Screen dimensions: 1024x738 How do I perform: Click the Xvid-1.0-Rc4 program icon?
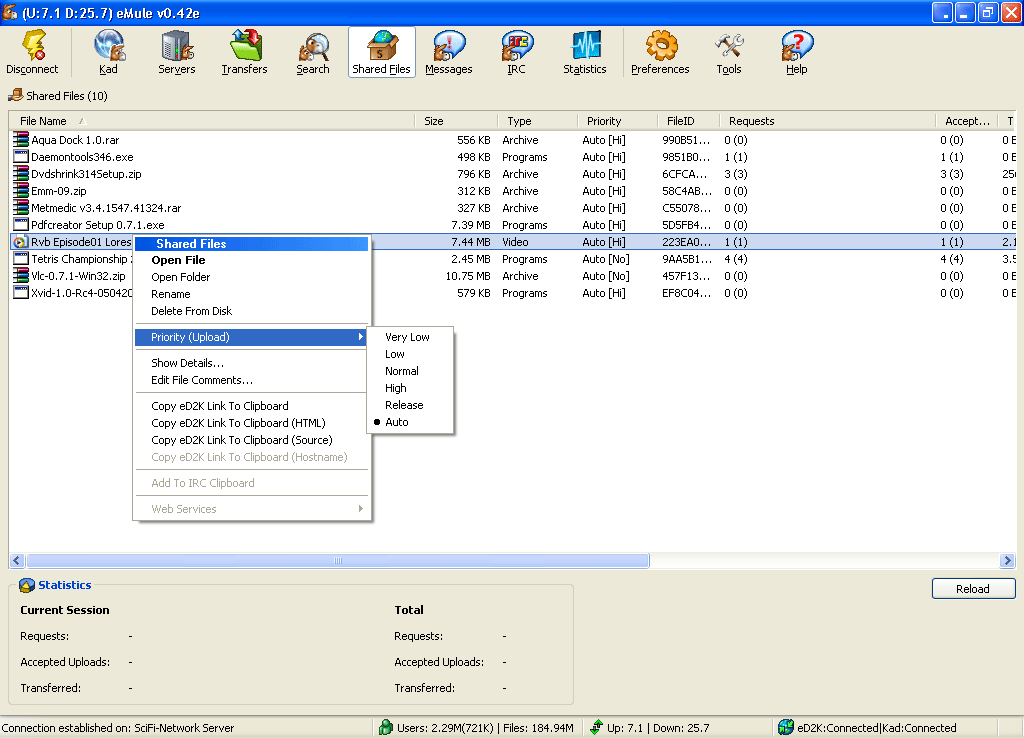coord(21,293)
